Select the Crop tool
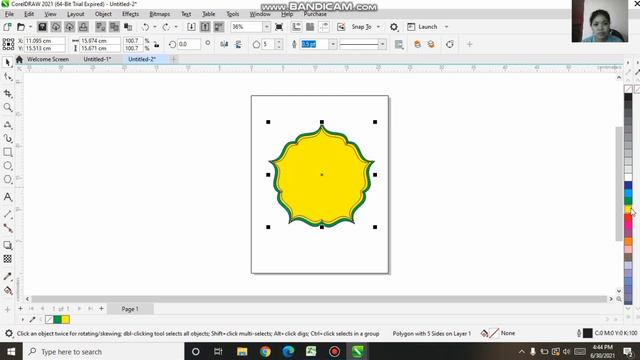 [7, 93]
